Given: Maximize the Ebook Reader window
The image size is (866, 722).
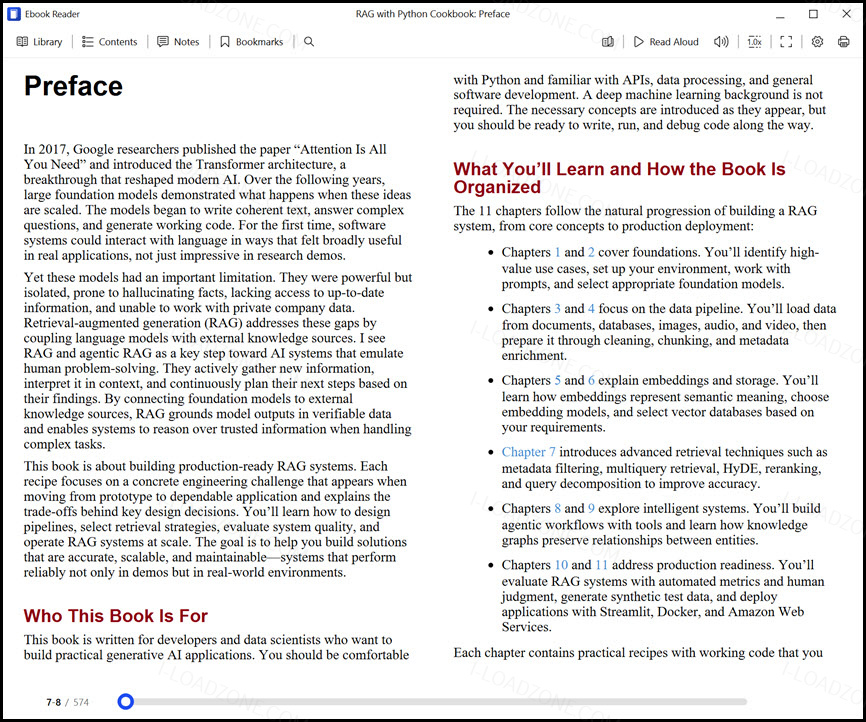Looking at the screenshot, I should point(813,14).
